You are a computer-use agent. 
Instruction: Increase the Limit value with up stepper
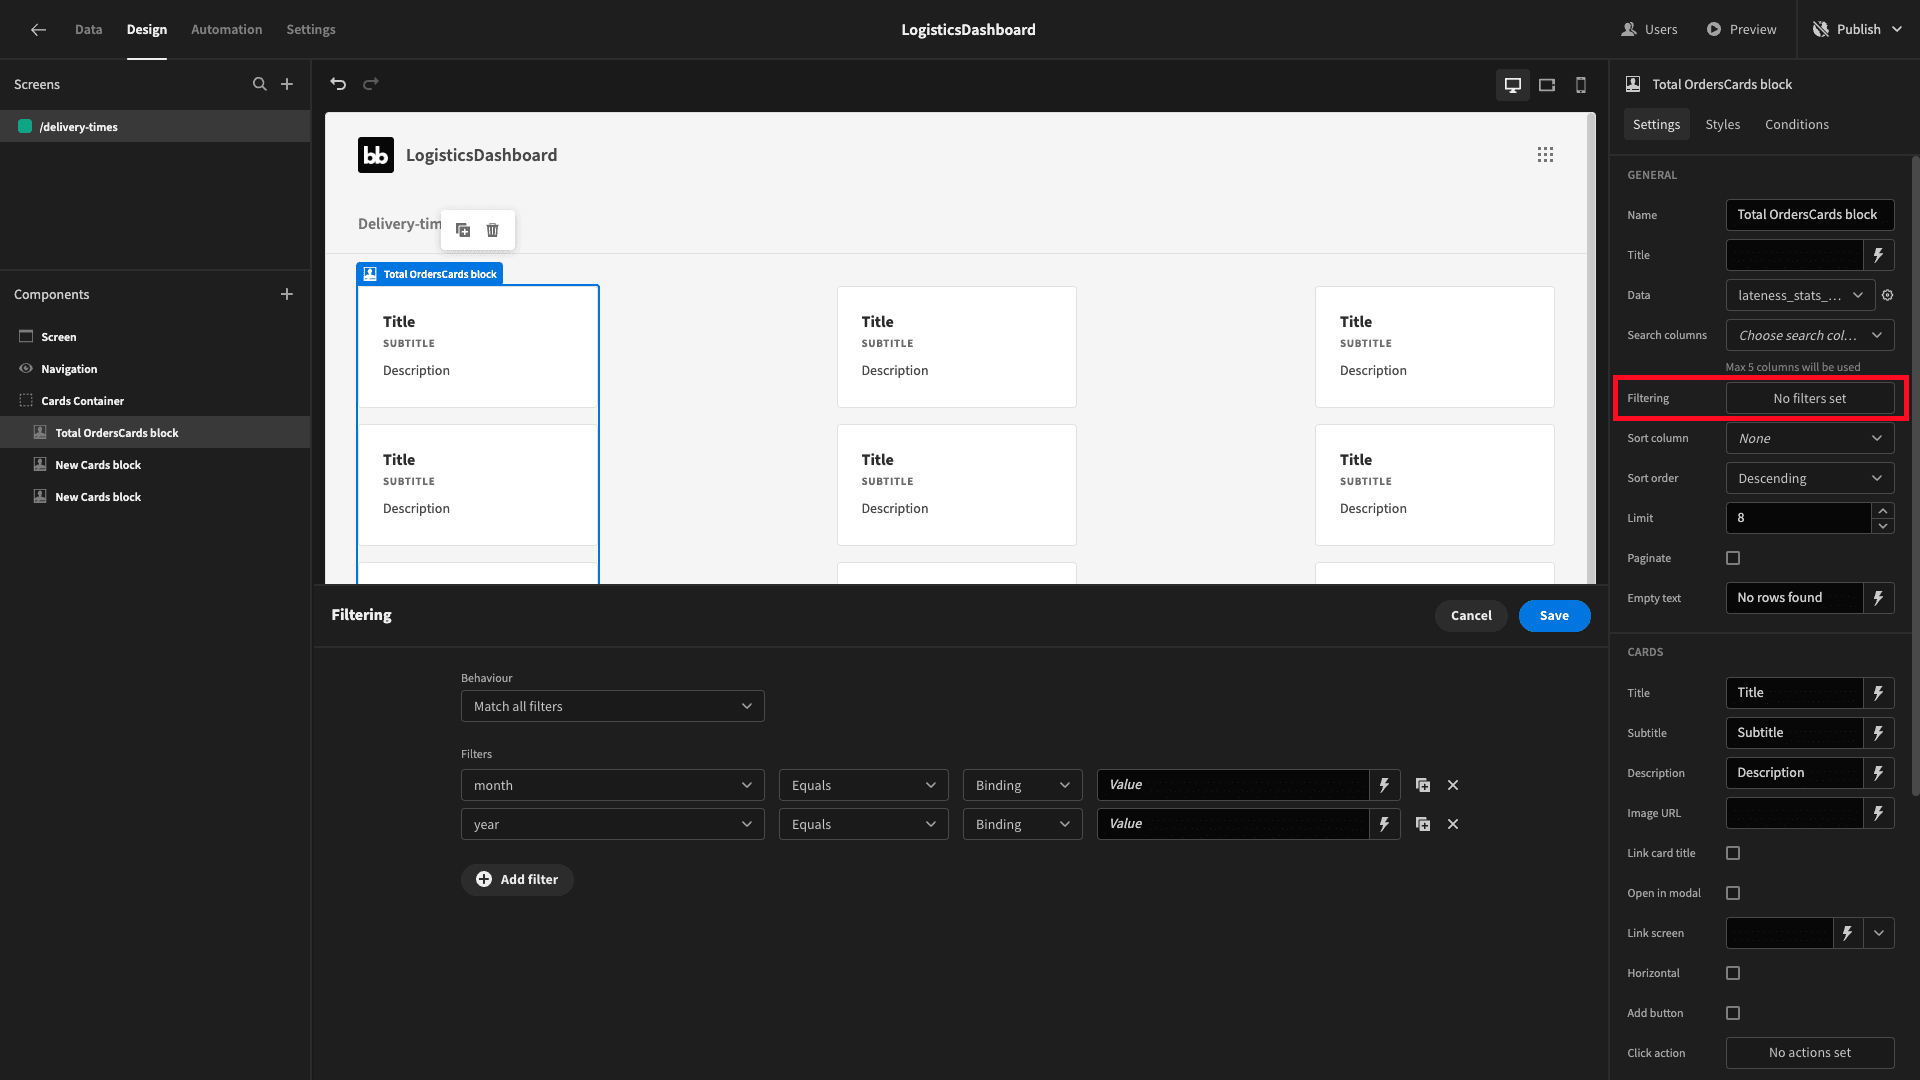pyautogui.click(x=1883, y=511)
